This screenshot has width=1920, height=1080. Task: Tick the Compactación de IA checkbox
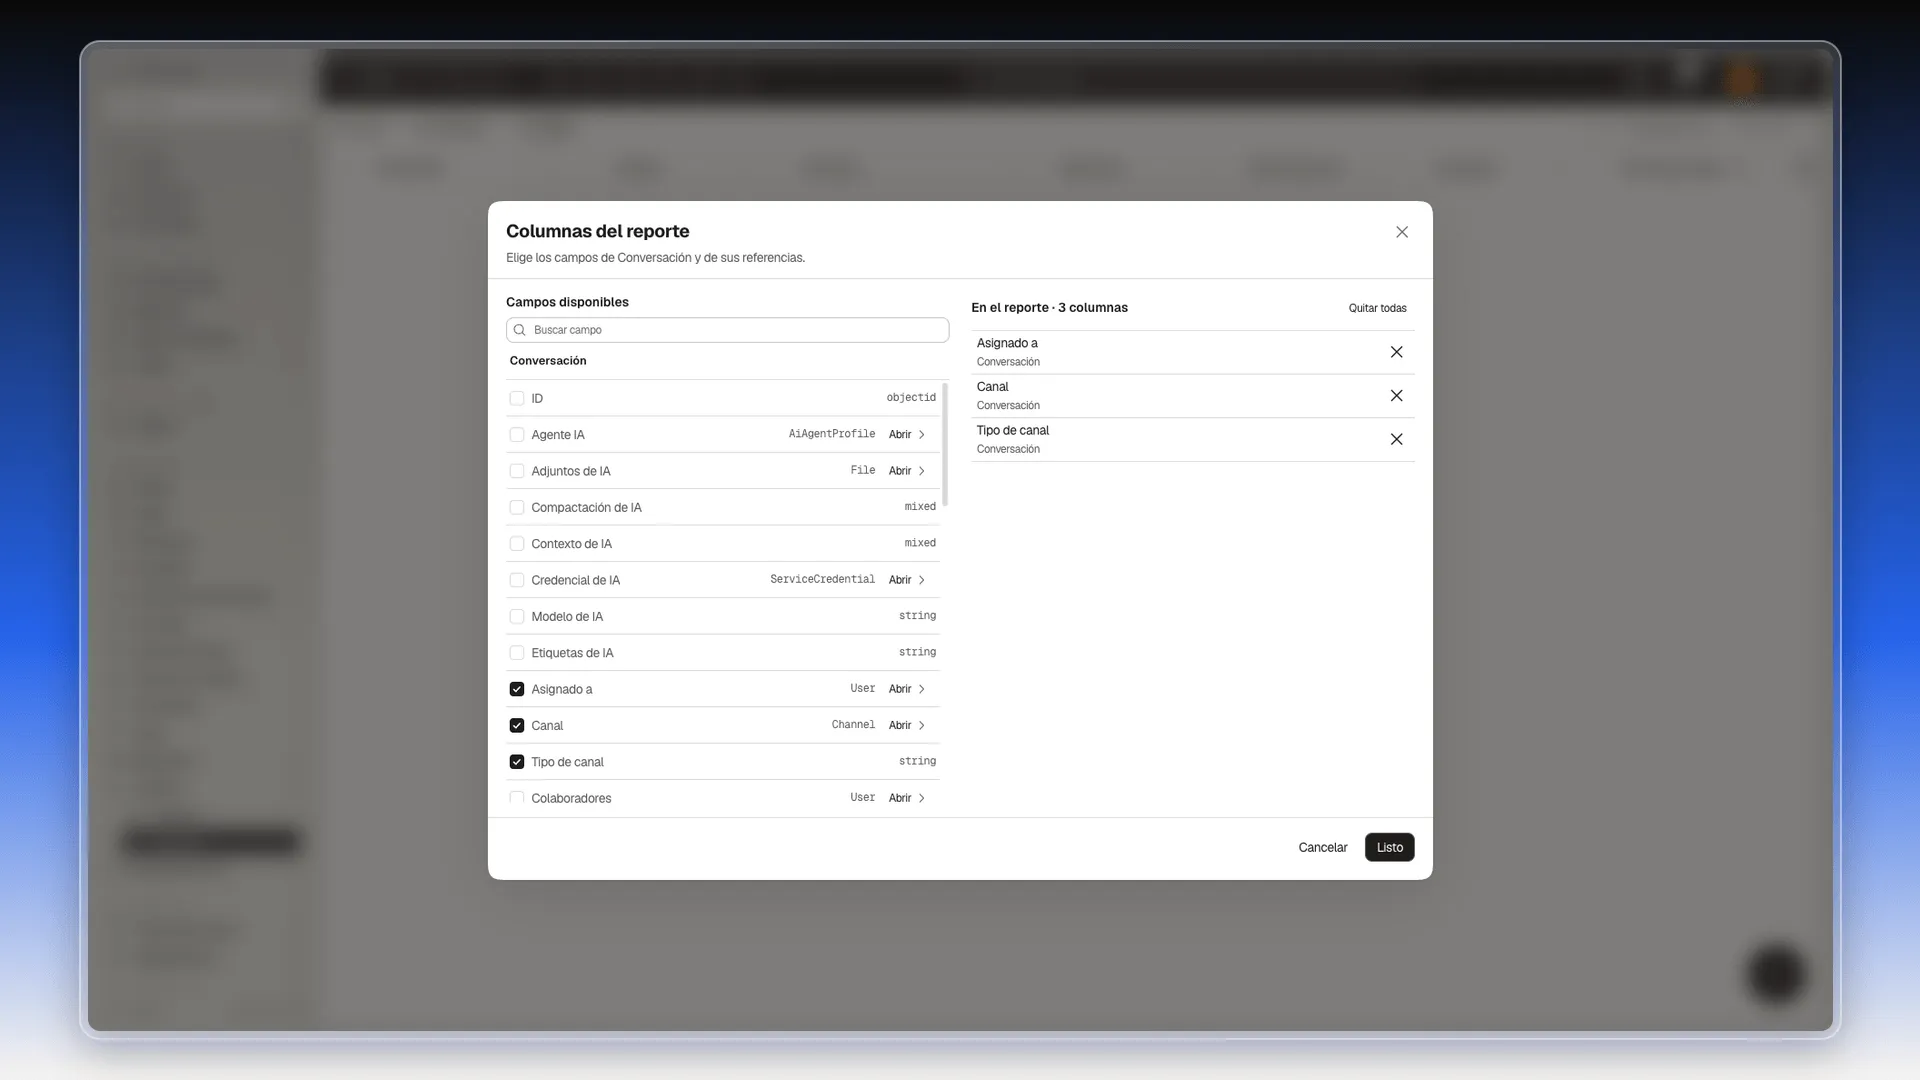(517, 508)
